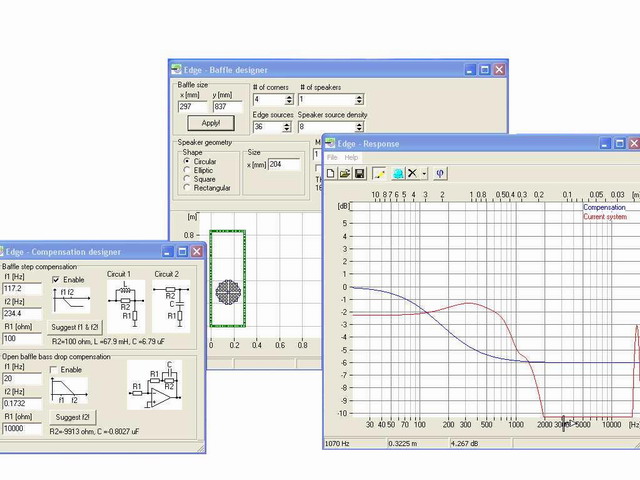Click the status bar value '0.3225 m'
Screen dimensions: 640x480
[402, 443]
